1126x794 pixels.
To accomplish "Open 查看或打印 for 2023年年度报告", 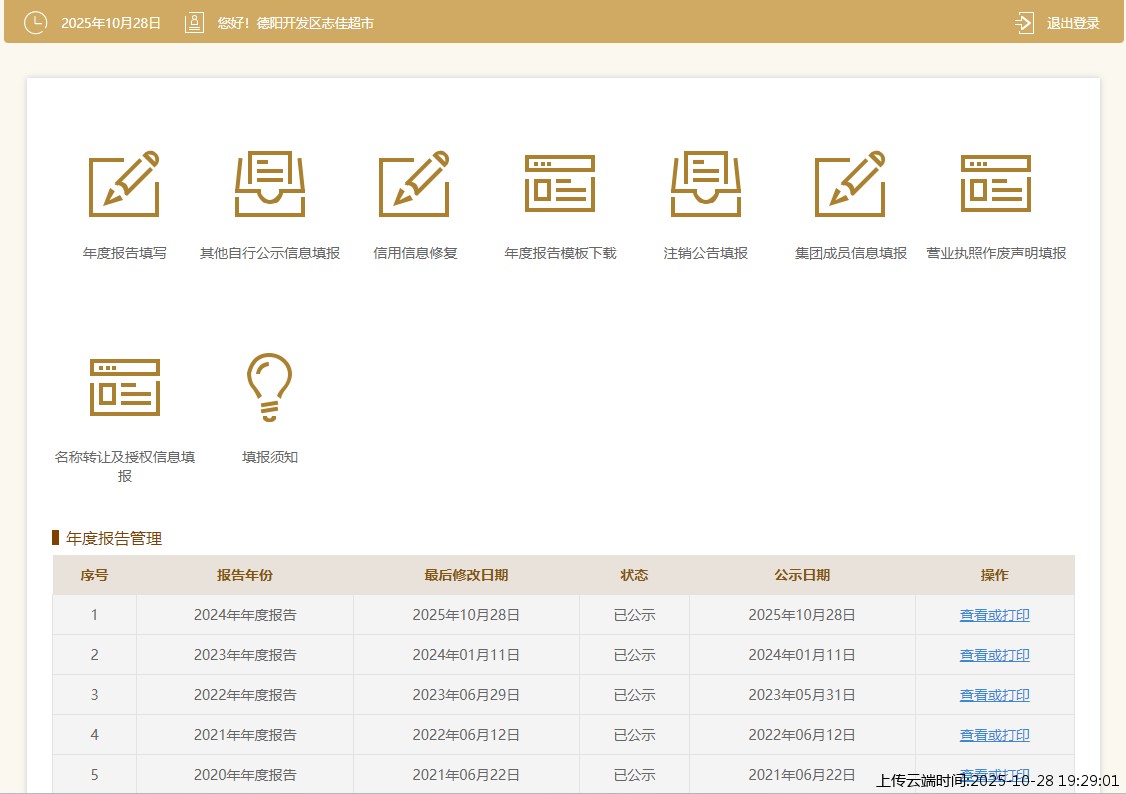I will click(x=994, y=655).
